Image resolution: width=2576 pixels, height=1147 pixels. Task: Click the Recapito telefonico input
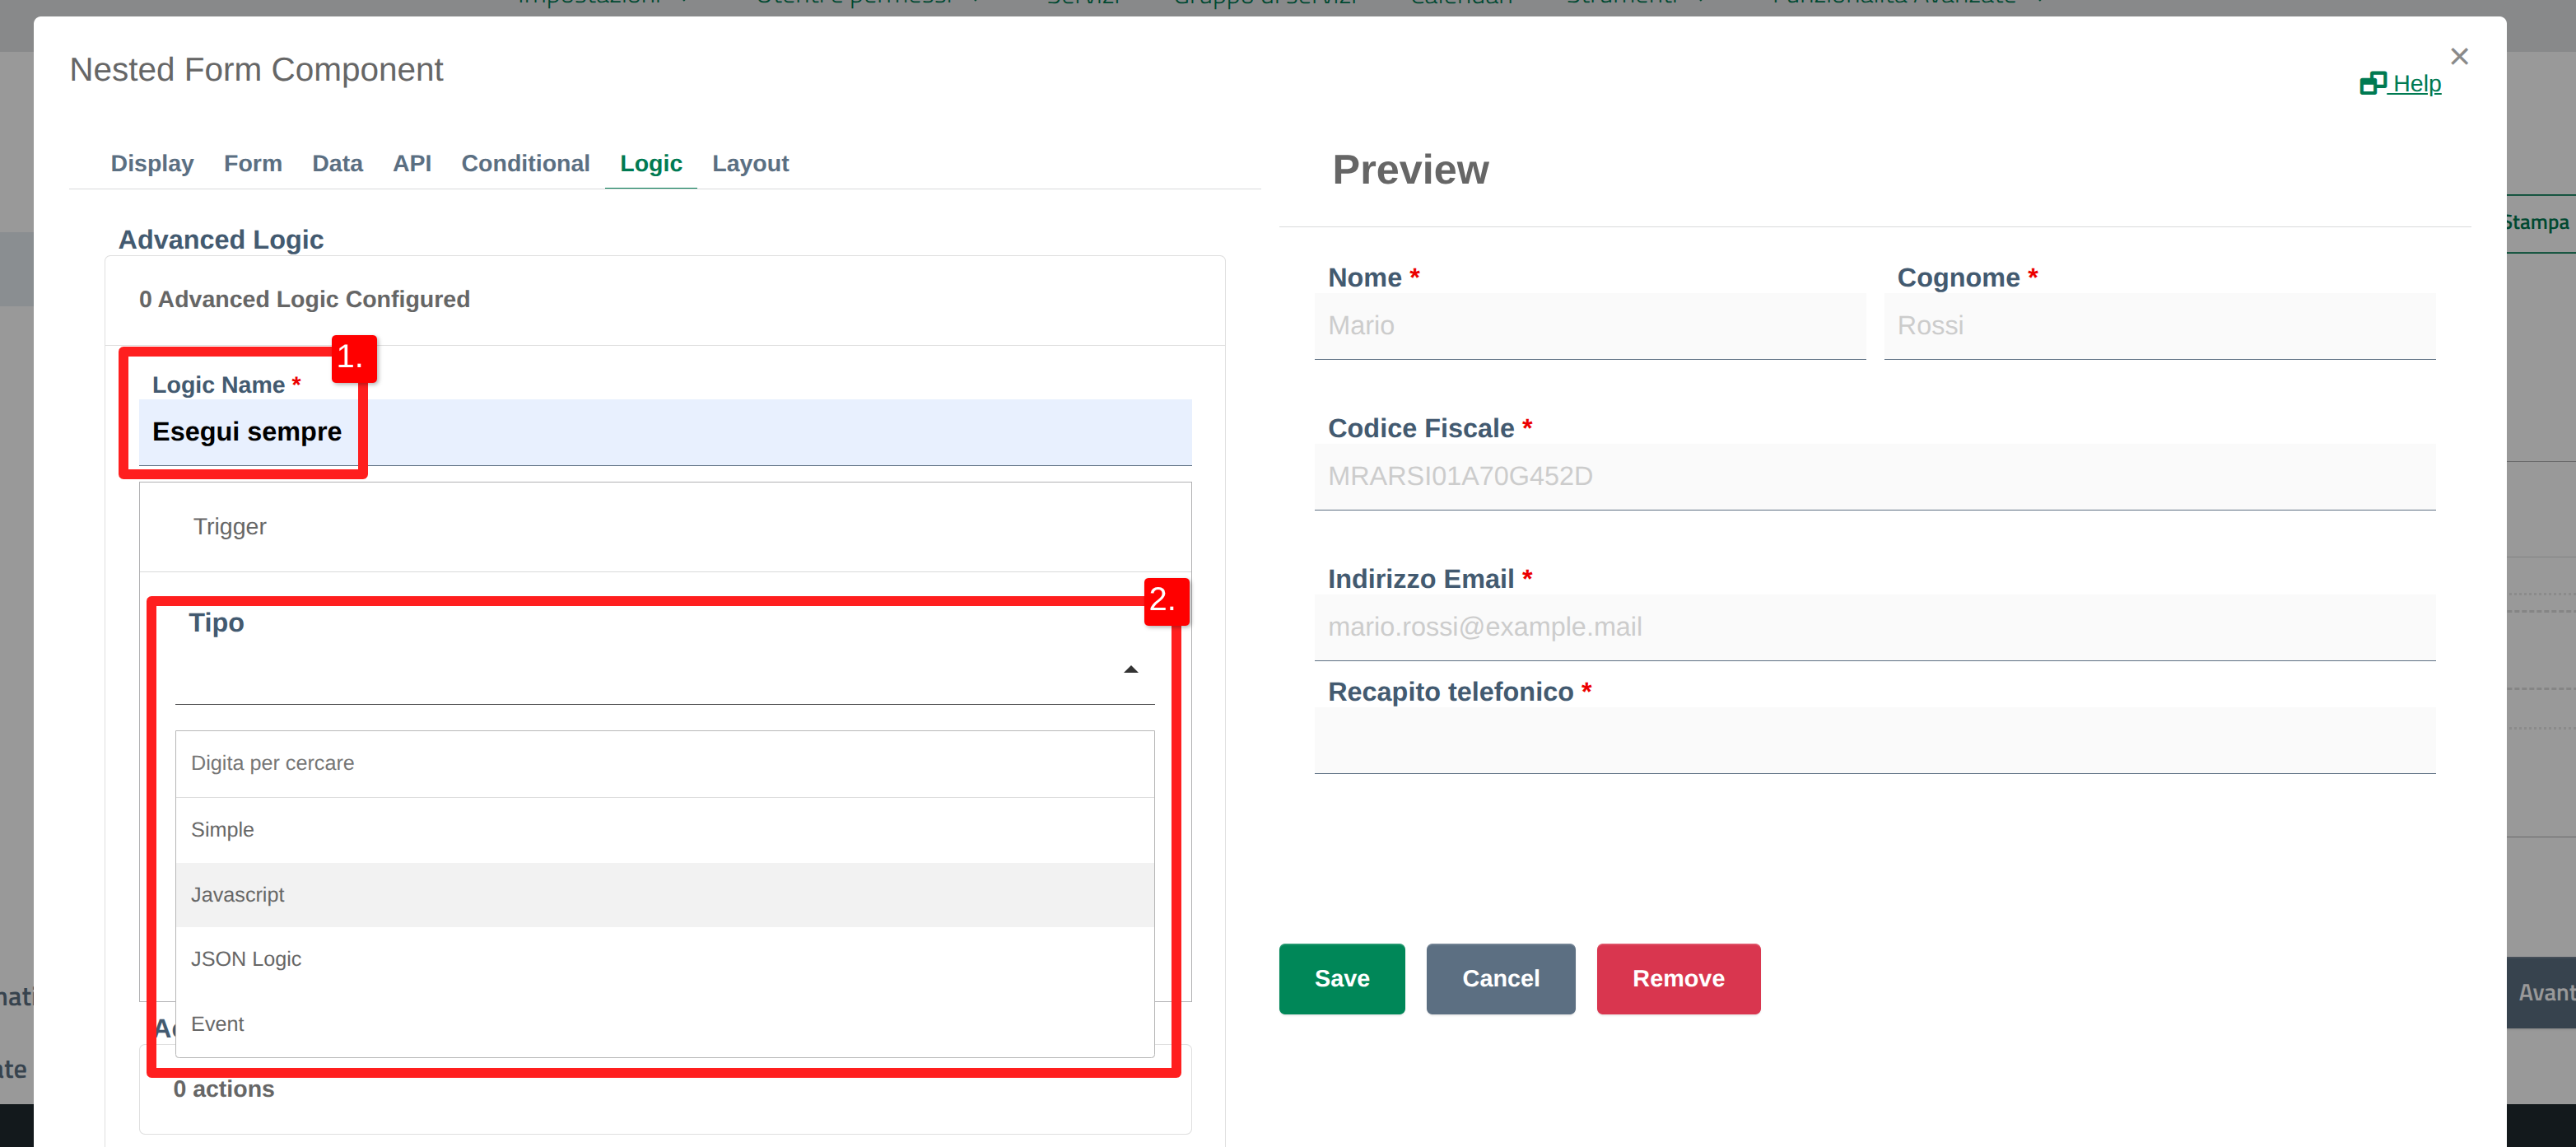click(1874, 740)
